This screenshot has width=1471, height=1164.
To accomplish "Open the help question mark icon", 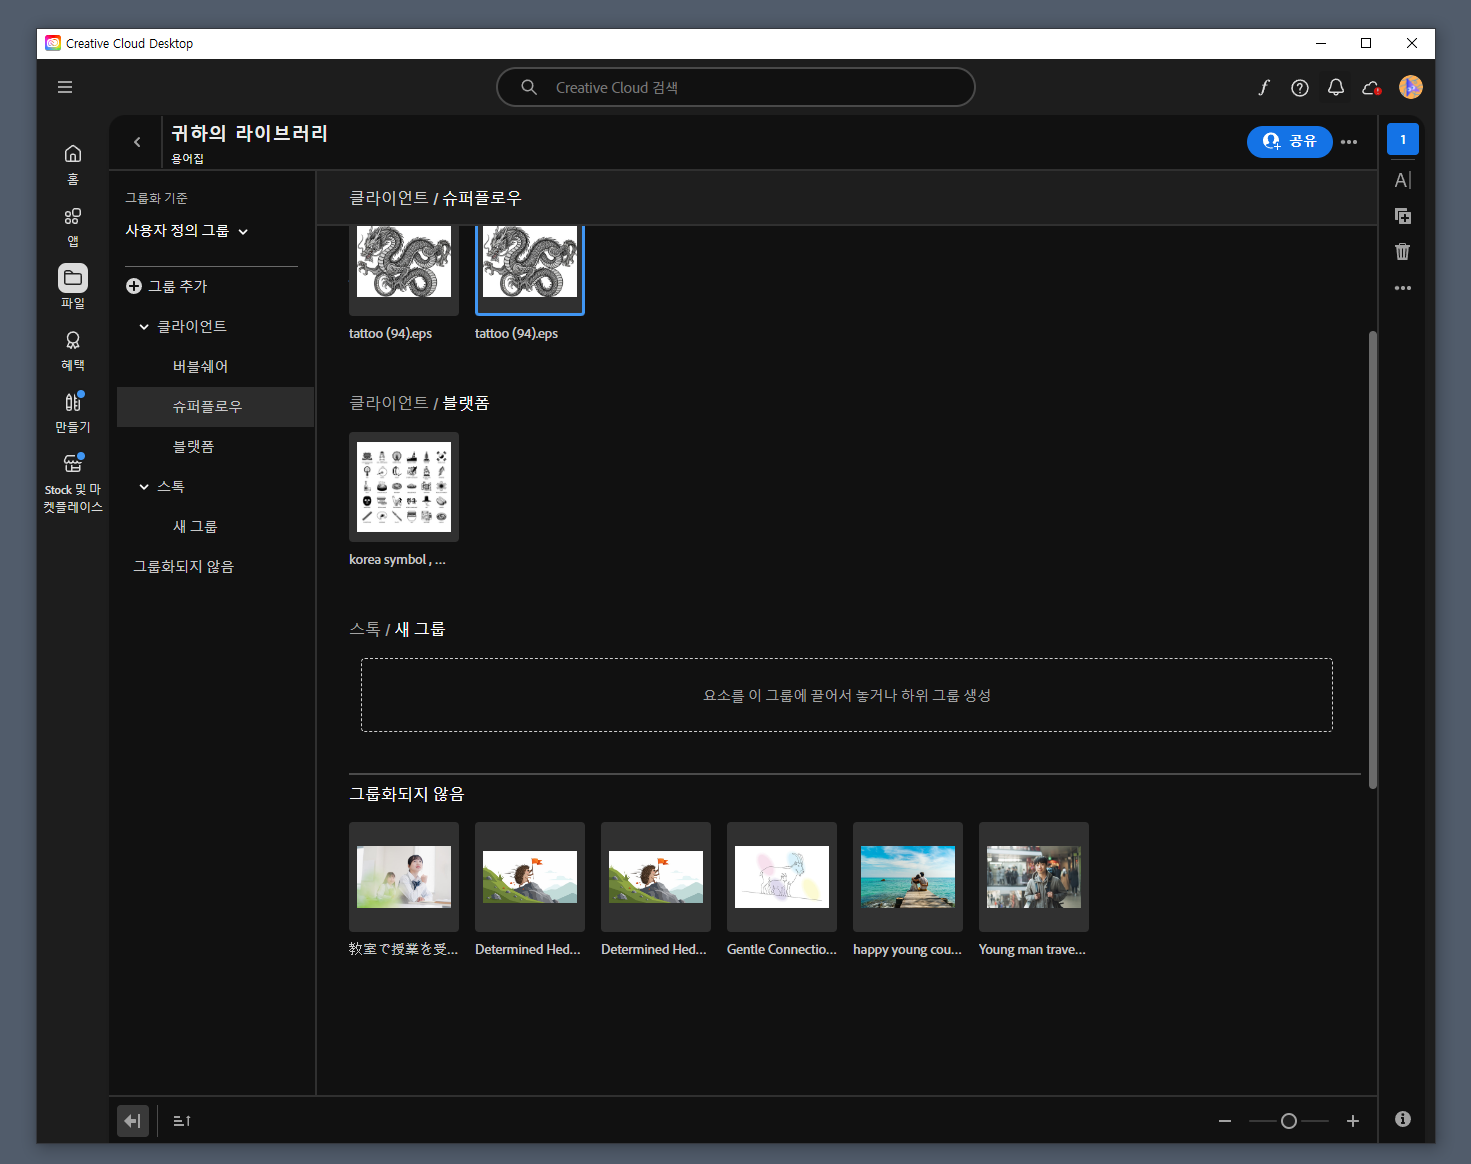I will 1300,88.
